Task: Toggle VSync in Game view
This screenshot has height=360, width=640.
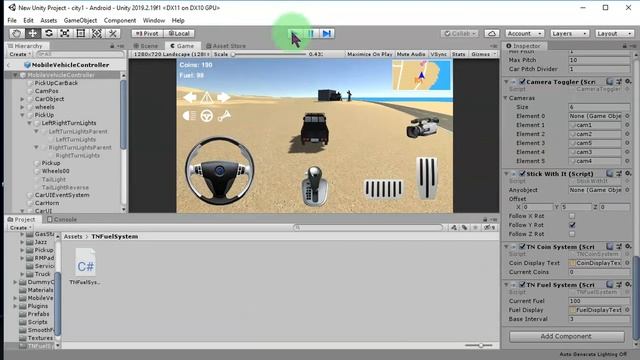Action: point(439,54)
